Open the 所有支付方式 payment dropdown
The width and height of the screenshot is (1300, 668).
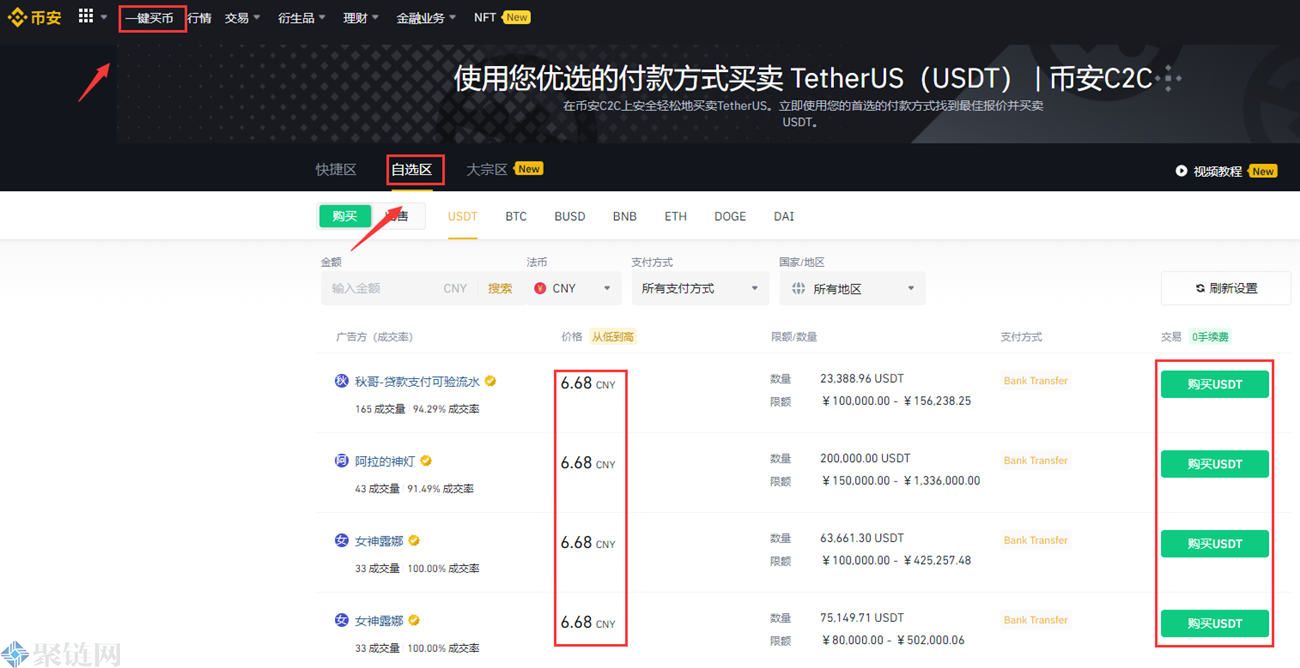pos(698,288)
